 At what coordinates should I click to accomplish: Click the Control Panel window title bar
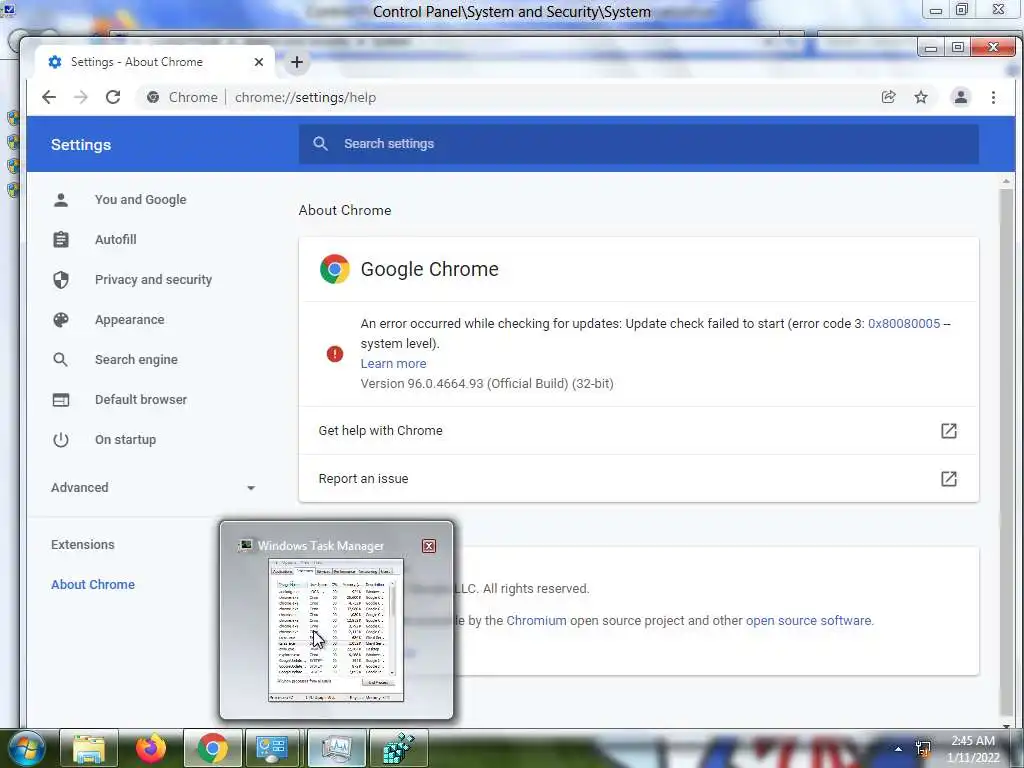pyautogui.click(x=511, y=12)
